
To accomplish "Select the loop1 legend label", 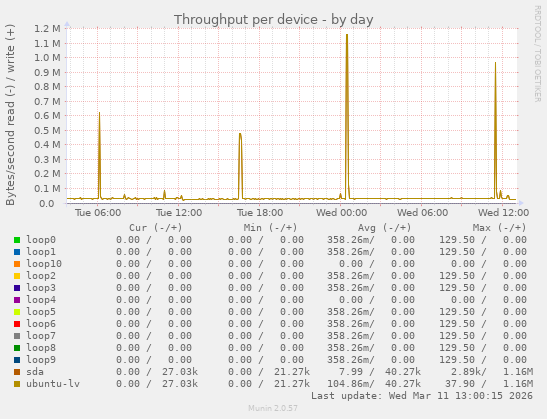I will click(x=41, y=252).
